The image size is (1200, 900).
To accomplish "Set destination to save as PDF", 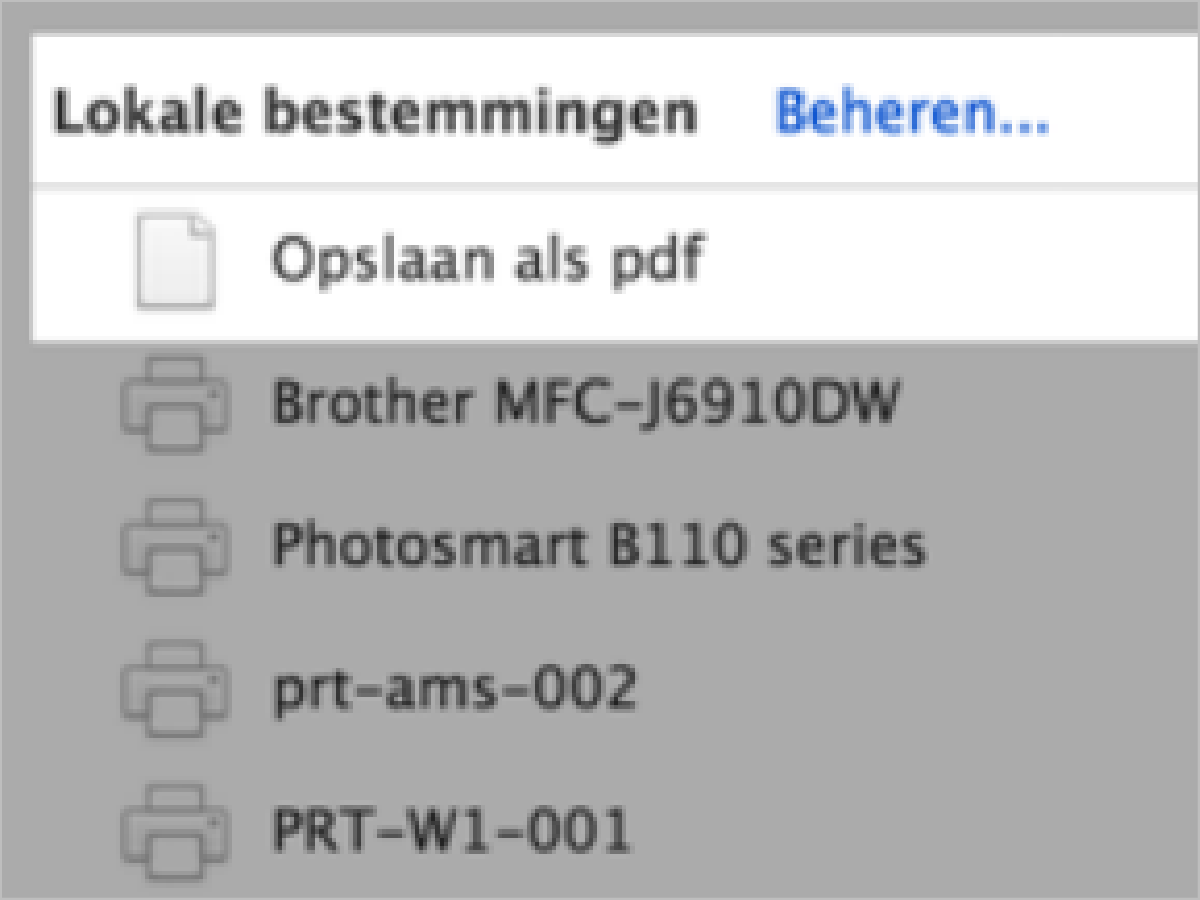I will [489, 260].
